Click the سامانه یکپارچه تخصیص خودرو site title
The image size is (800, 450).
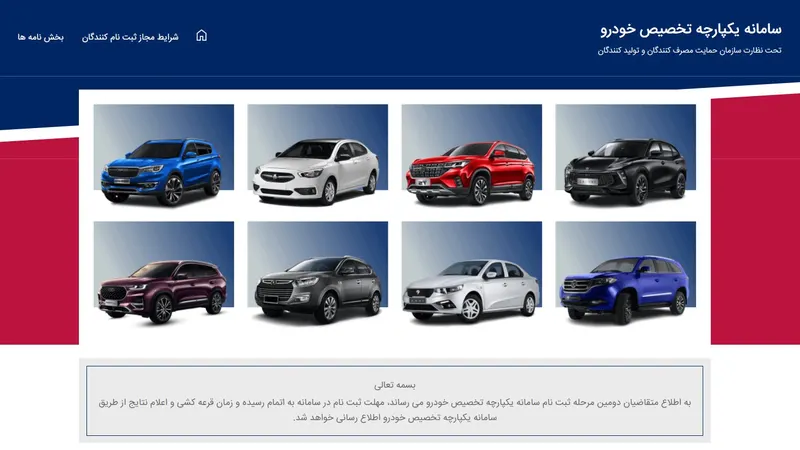coord(691,30)
